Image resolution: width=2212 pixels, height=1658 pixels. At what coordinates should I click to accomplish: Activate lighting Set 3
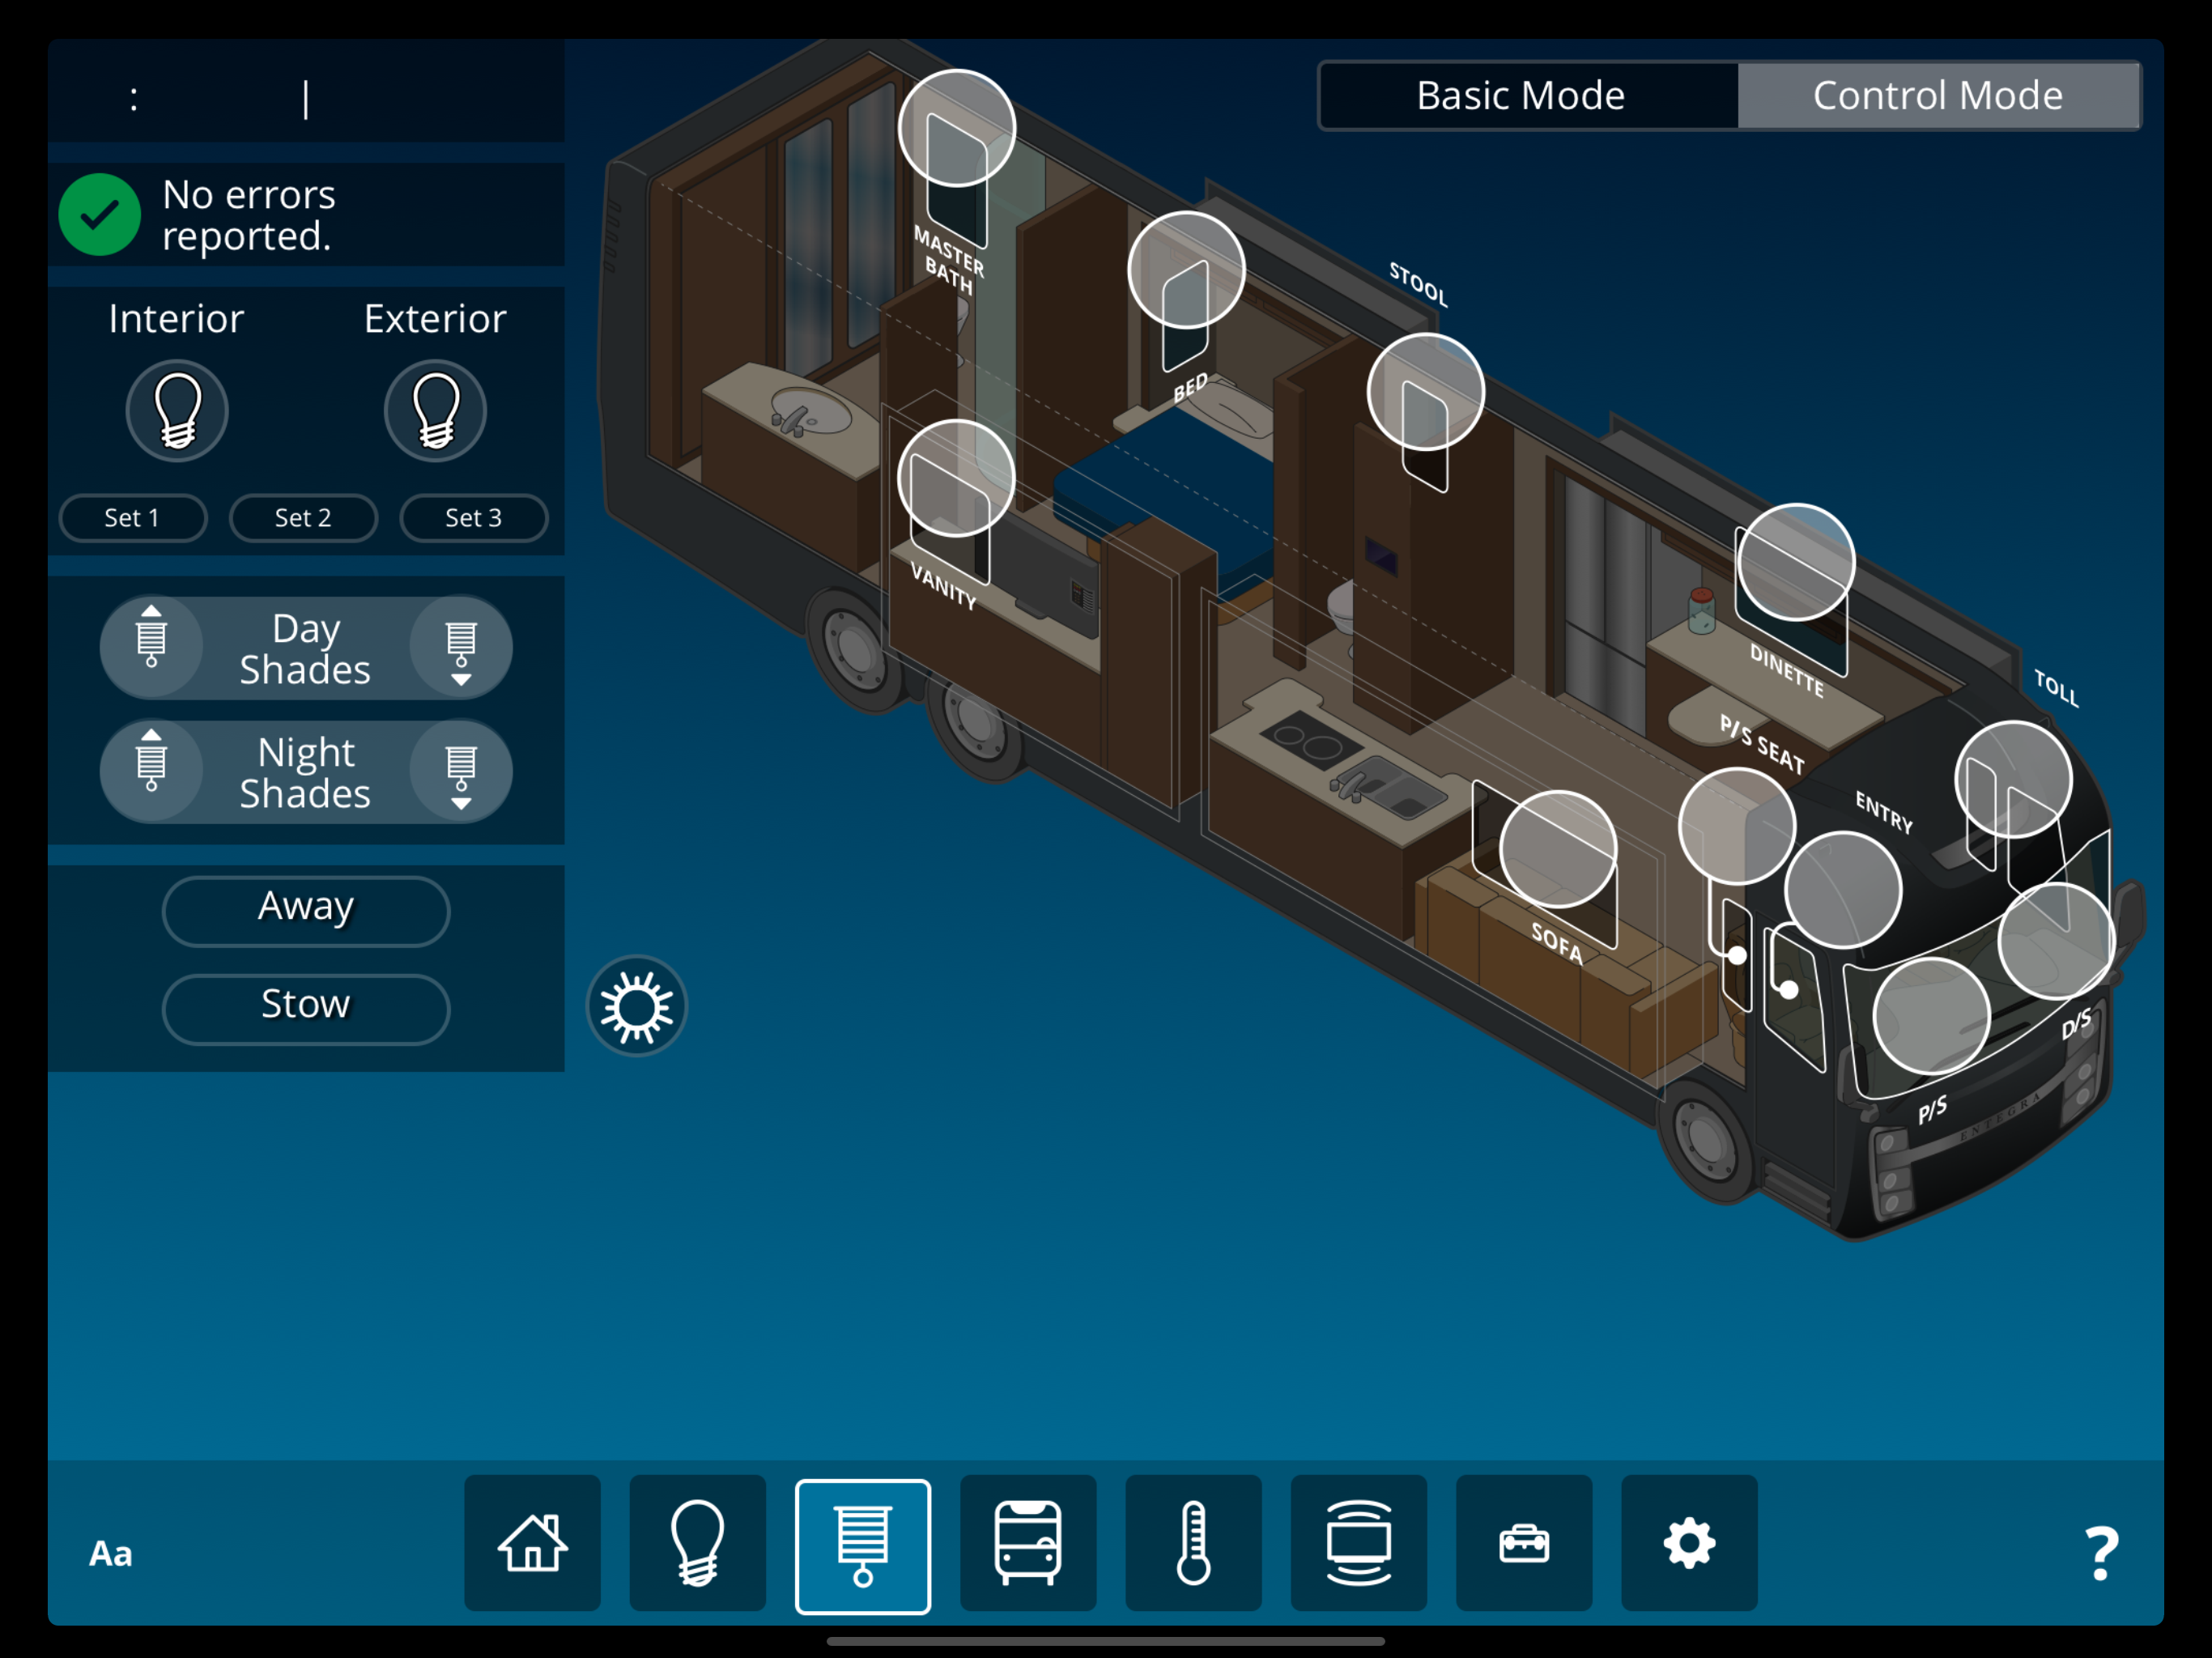point(474,518)
